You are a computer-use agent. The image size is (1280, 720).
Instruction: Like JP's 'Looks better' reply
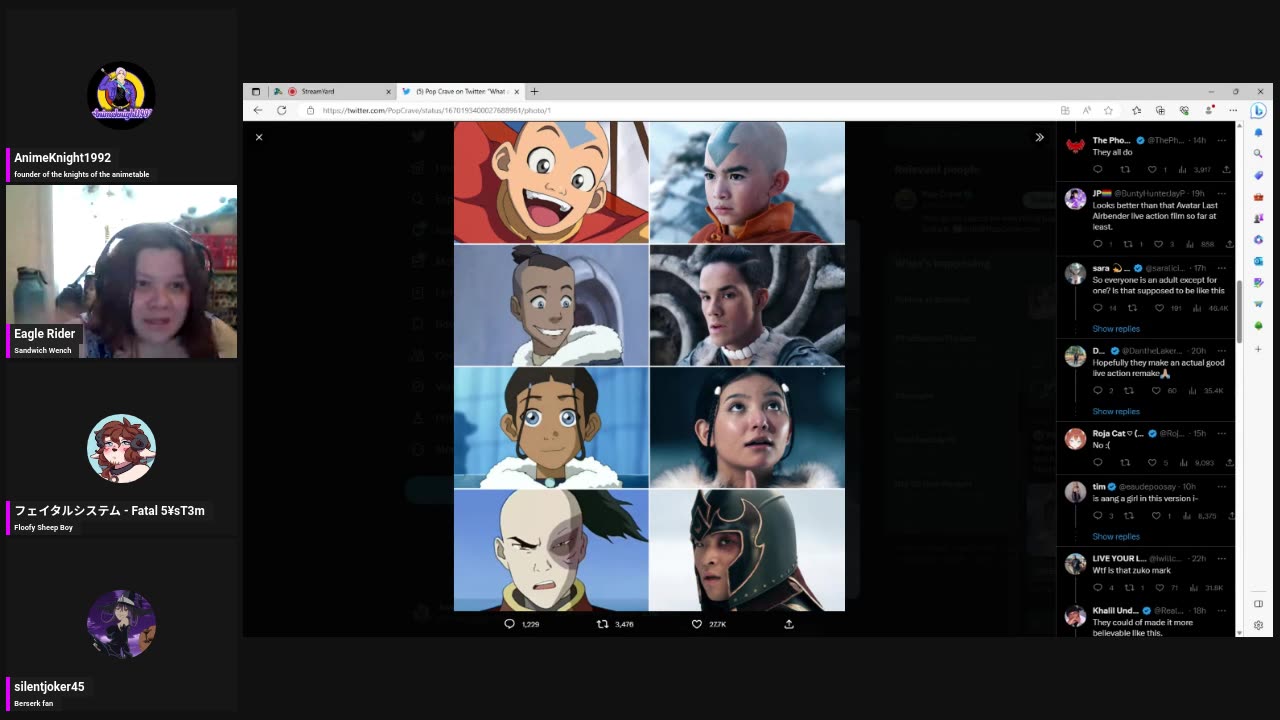coord(1158,244)
